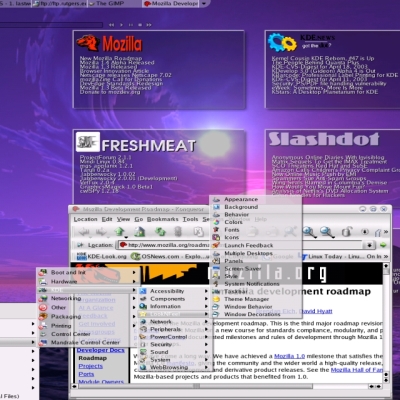Screen dimensions: 400x400
Task: Open Theme Manager entry
Action: [x=256, y=299]
